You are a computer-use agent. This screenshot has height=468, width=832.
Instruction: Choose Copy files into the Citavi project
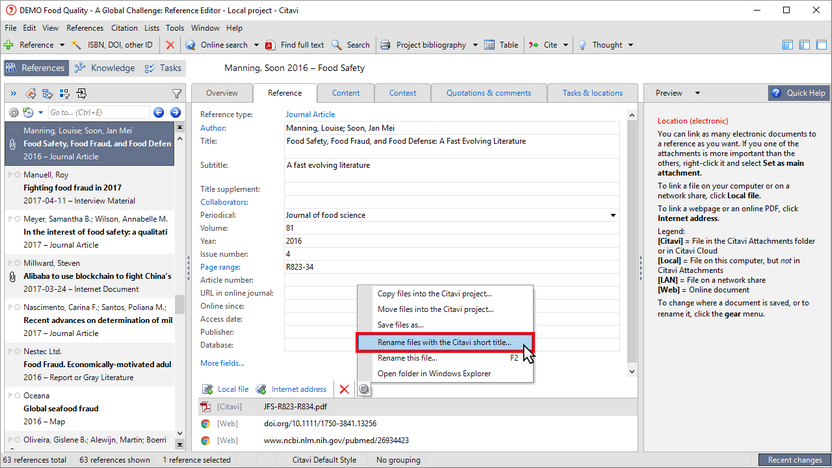coord(445,293)
